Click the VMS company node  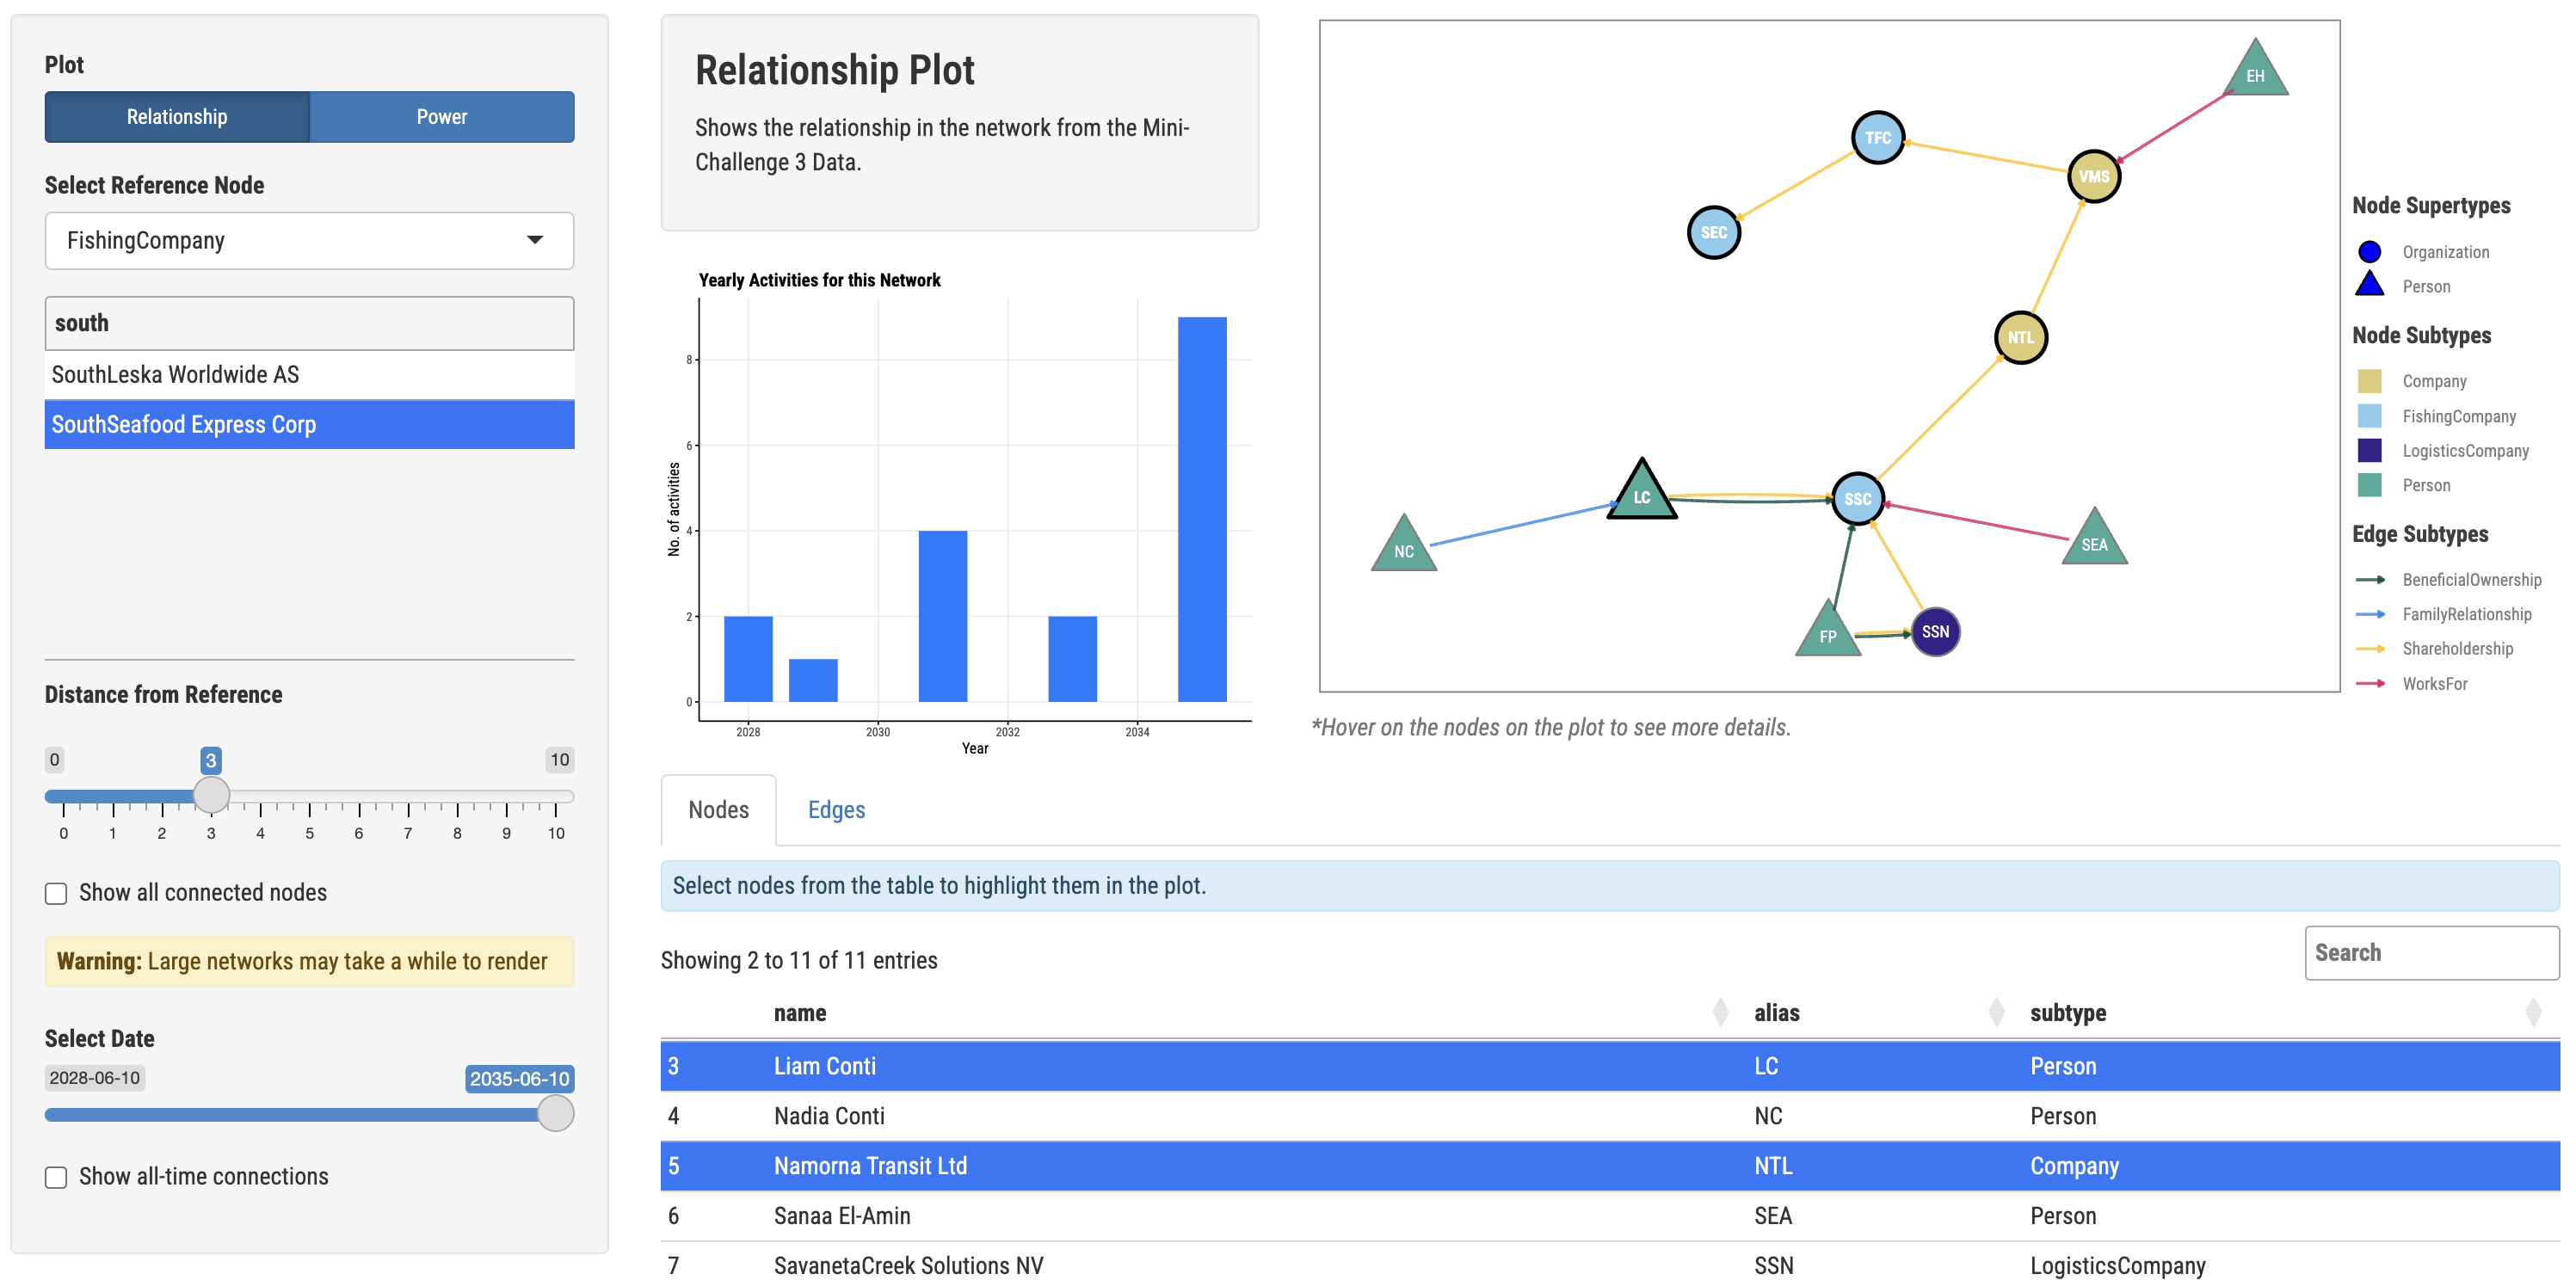2093,177
